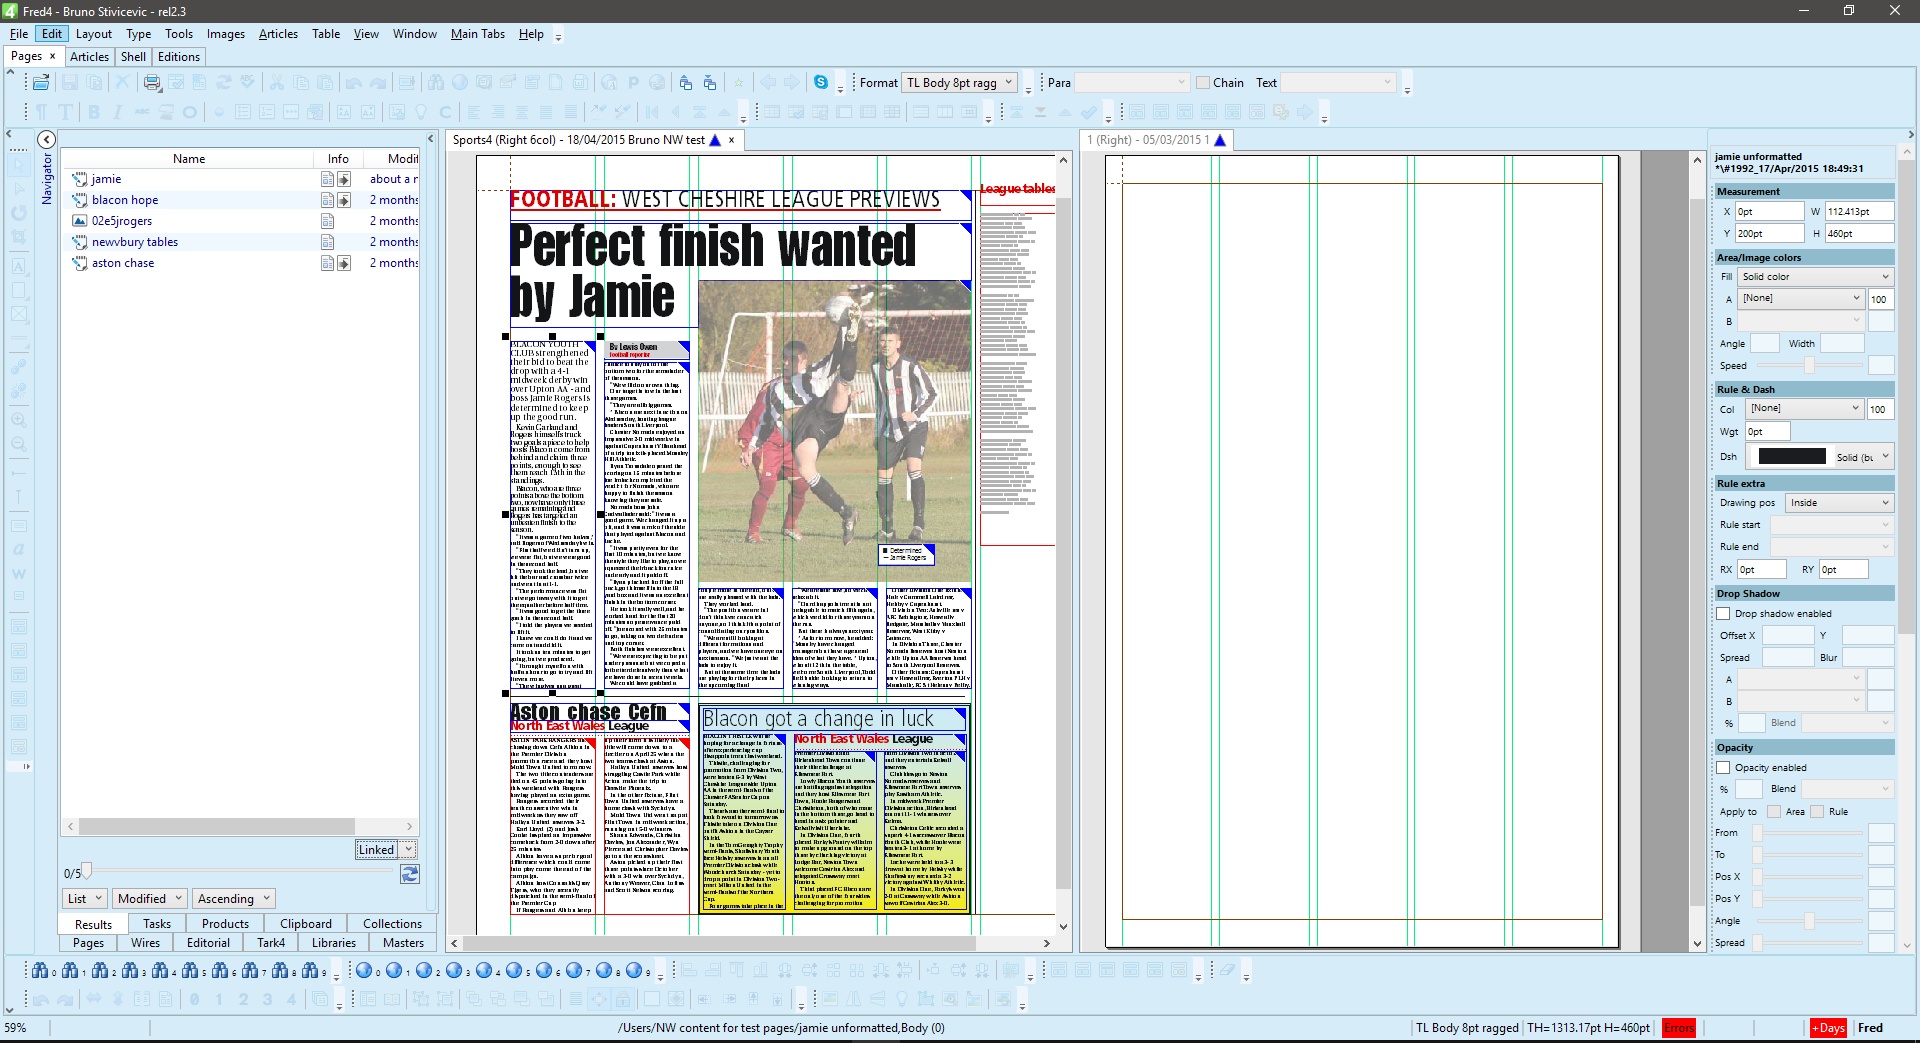Click the globe preset 5 icon
The width and height of the screenshot is (1920, 1043).
515,971
